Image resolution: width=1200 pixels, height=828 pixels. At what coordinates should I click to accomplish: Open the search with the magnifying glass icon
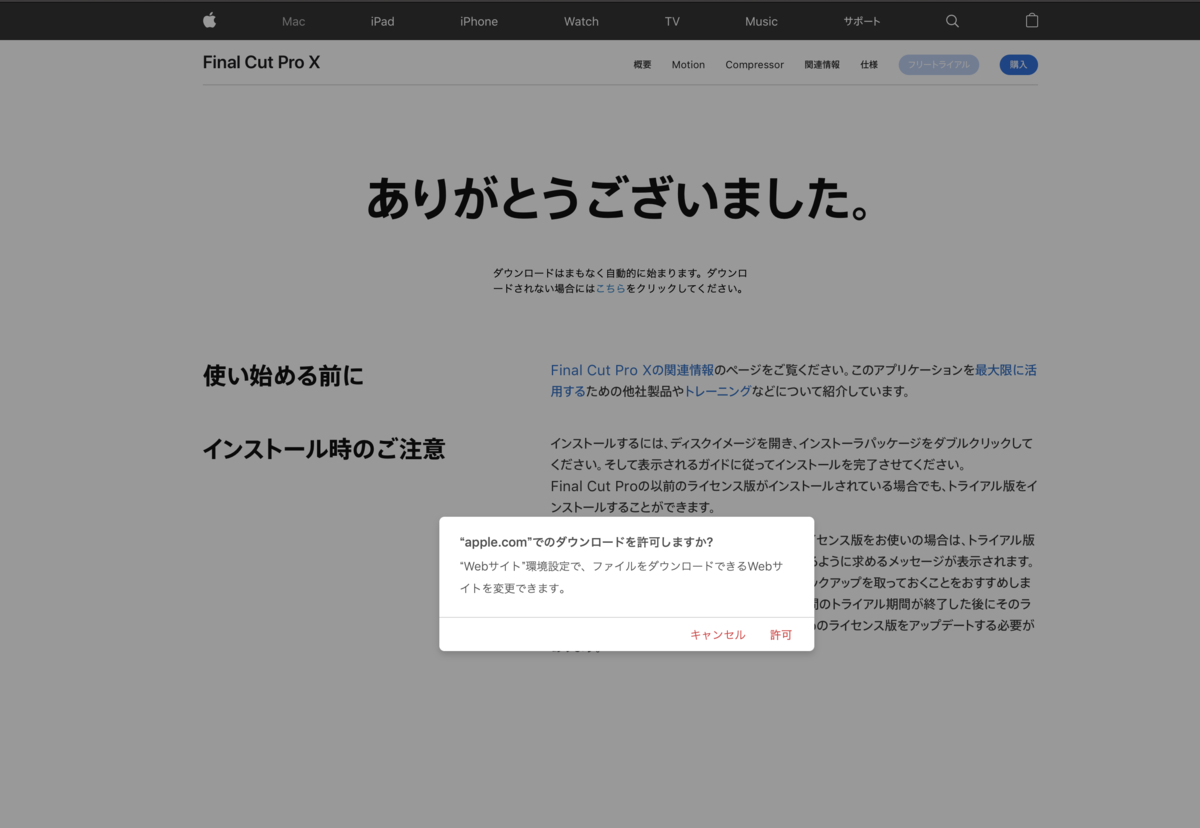coord(951,20)
